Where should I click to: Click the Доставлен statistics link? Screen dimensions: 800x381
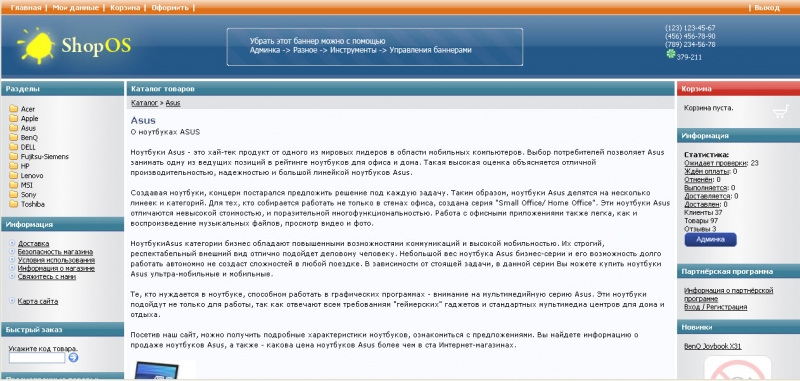click(x=702, y=204)
